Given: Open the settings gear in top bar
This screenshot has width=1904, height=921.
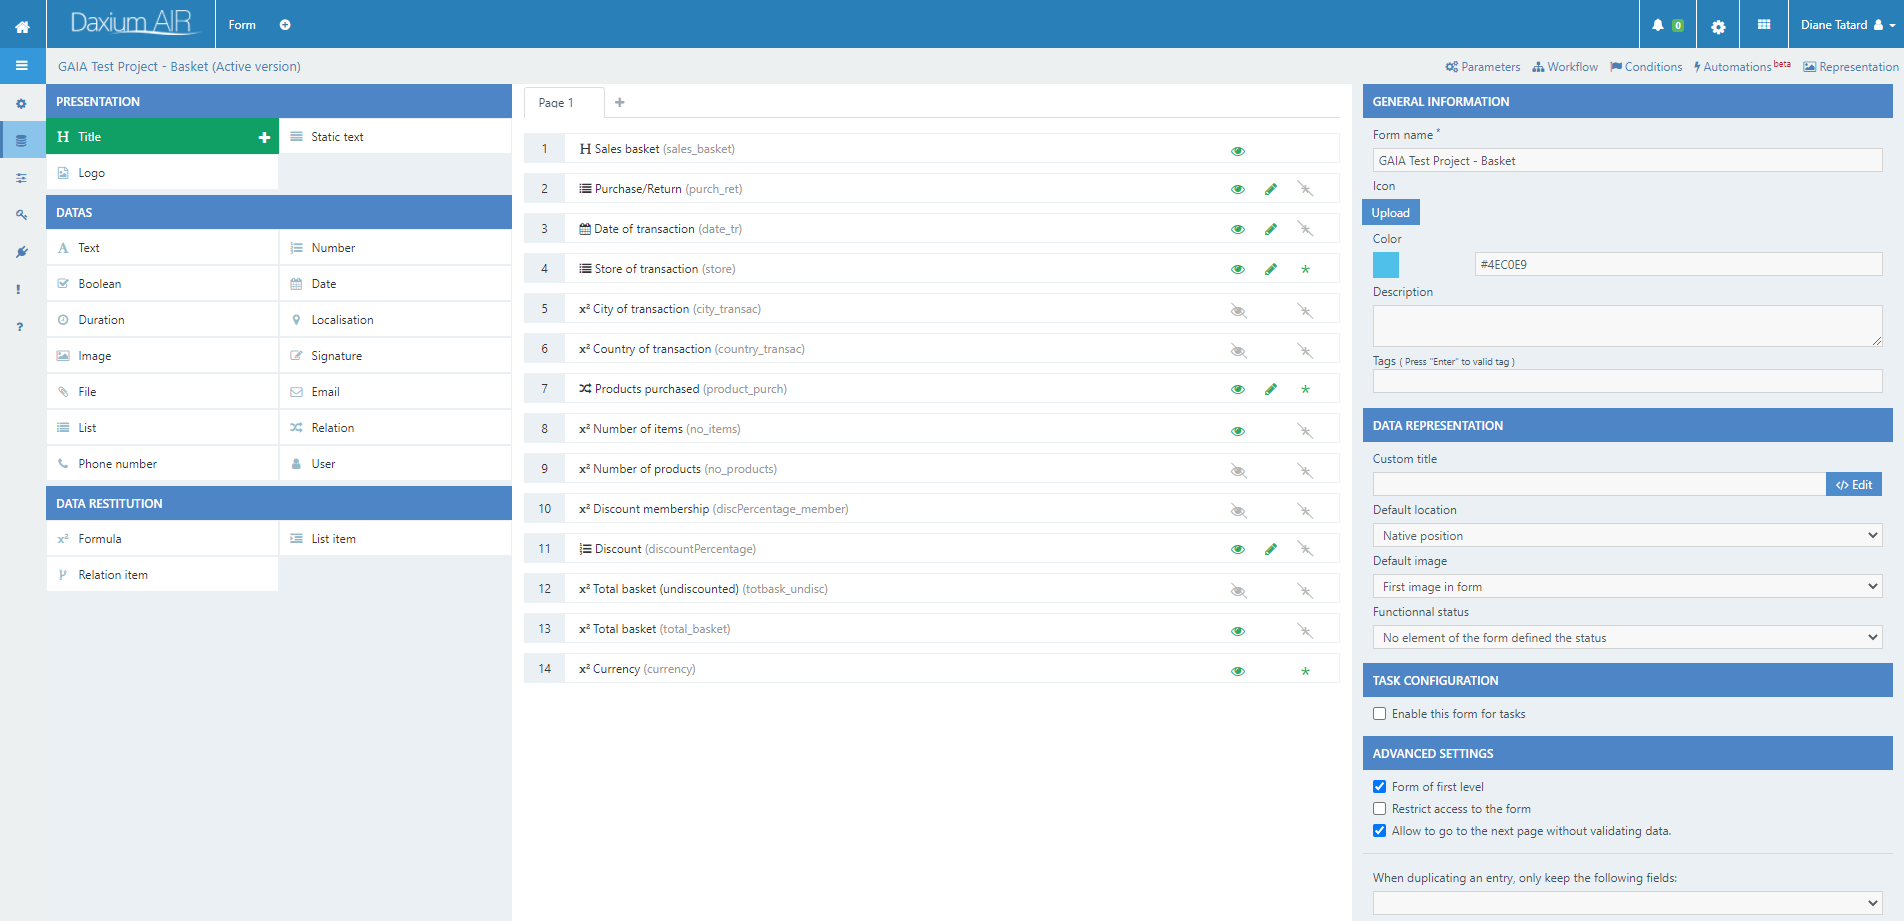Looking at the screenshot, I should (1718, 26).
